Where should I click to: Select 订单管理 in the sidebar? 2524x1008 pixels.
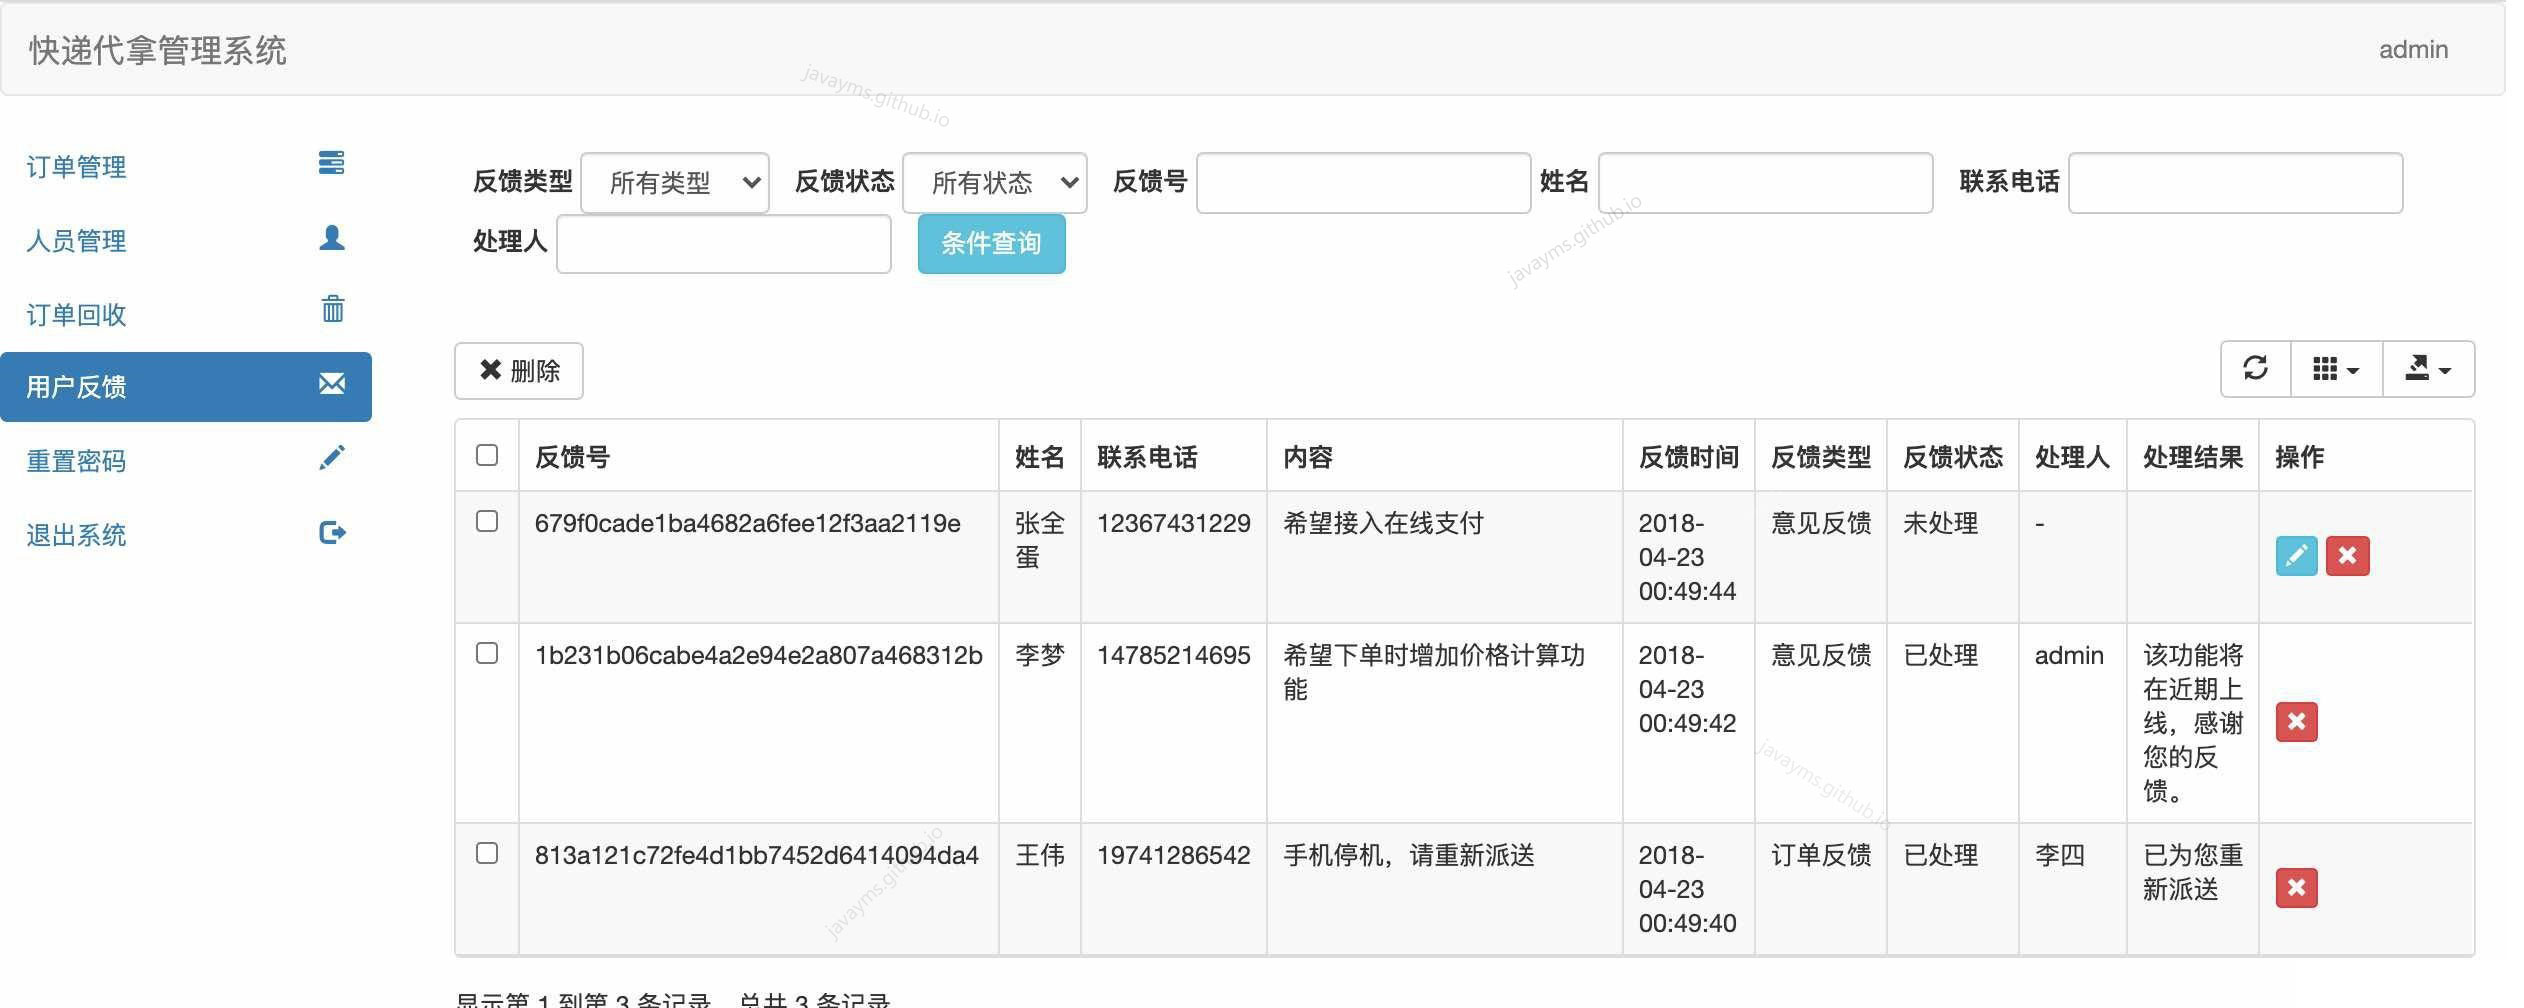pyautogui.click(x=75, y=167)
